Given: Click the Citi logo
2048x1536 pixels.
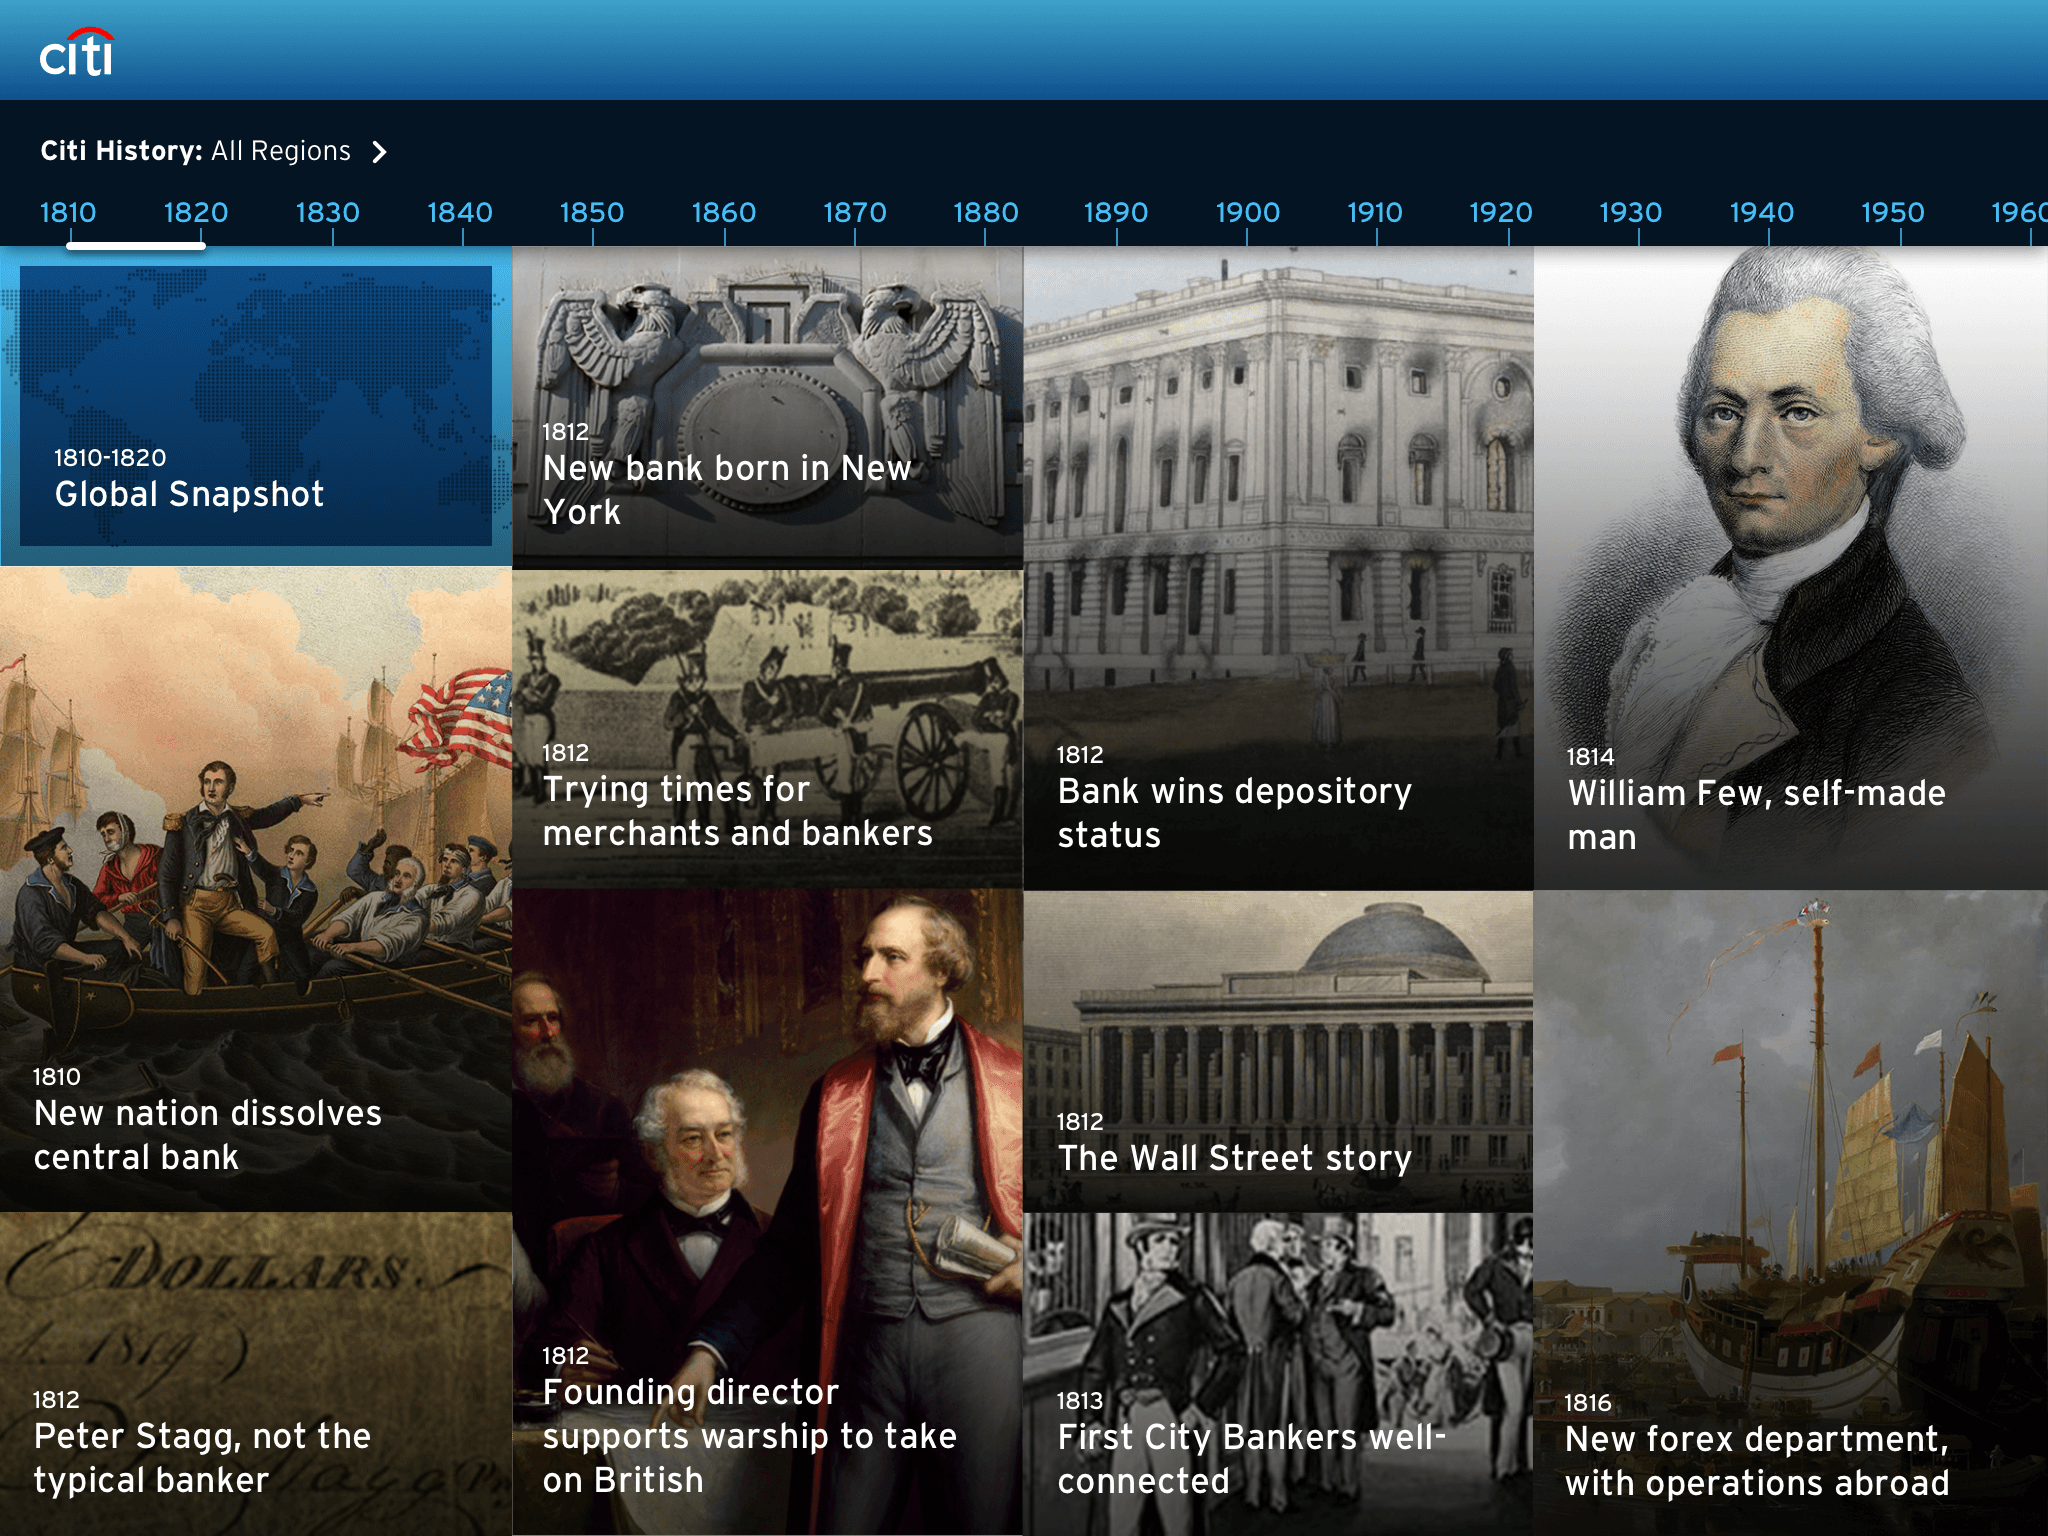Looking at the screenshot, I should click(77, 52).
